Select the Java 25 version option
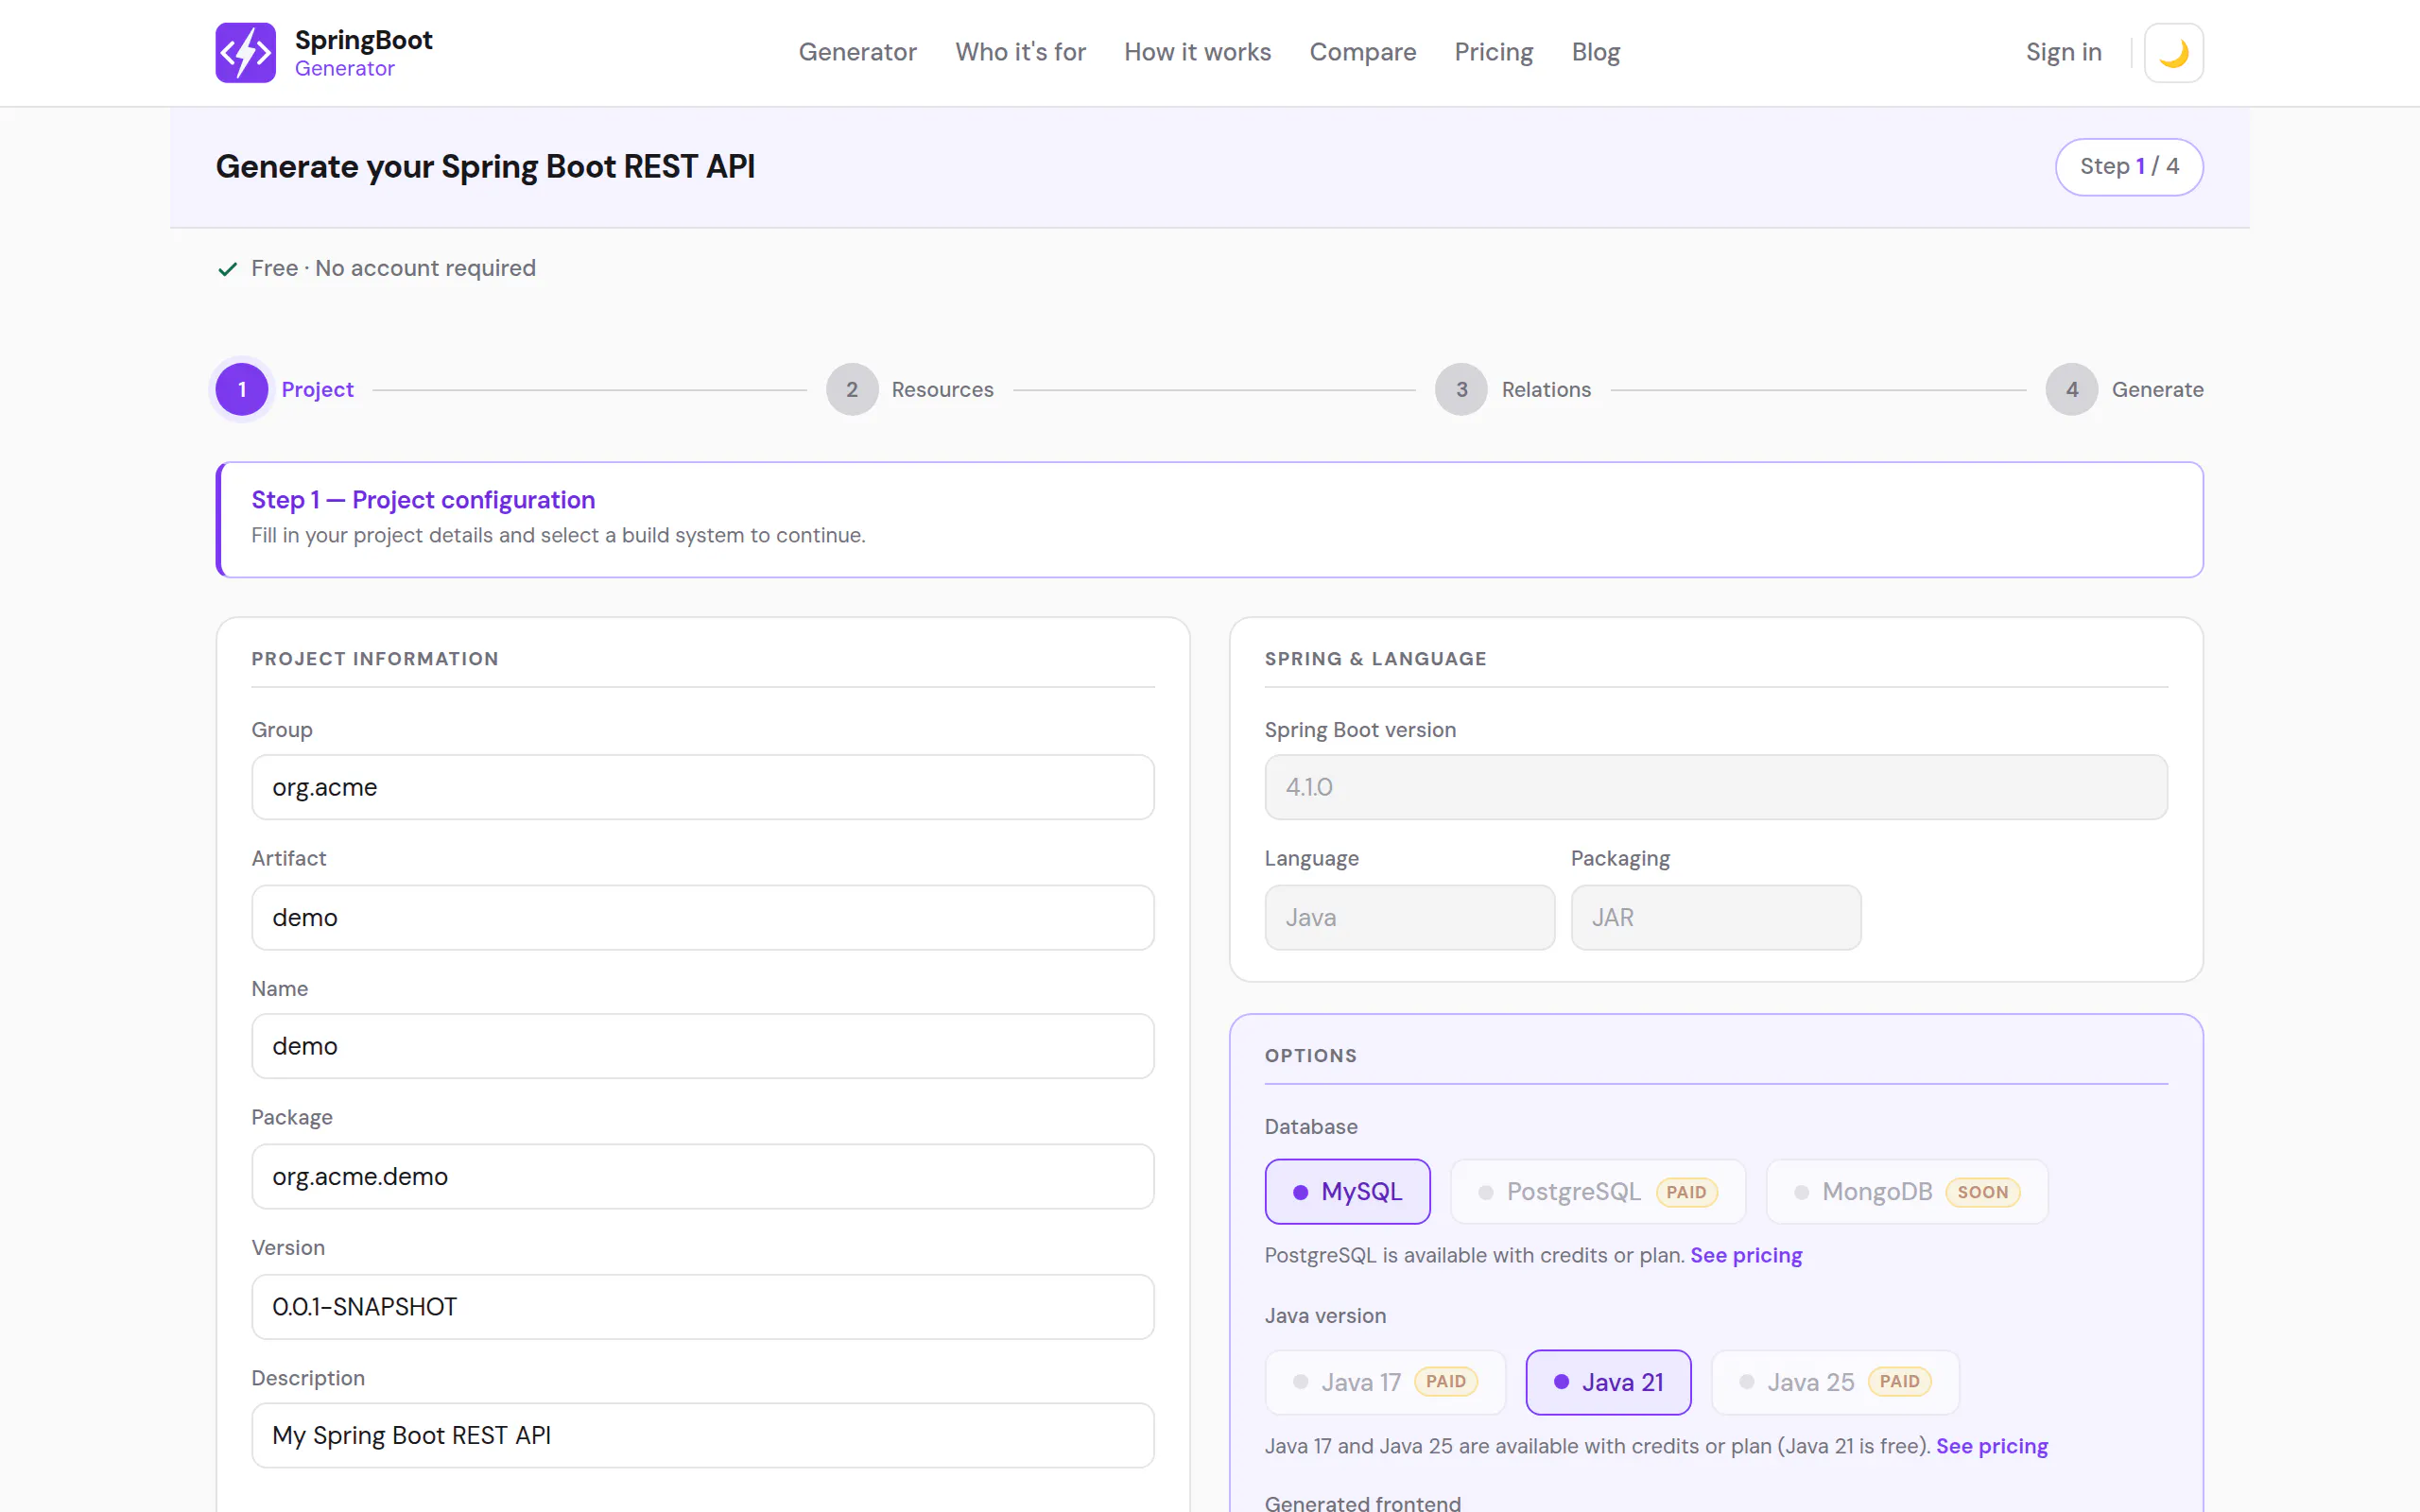The image size is (2420, 1512). 1835,1382
